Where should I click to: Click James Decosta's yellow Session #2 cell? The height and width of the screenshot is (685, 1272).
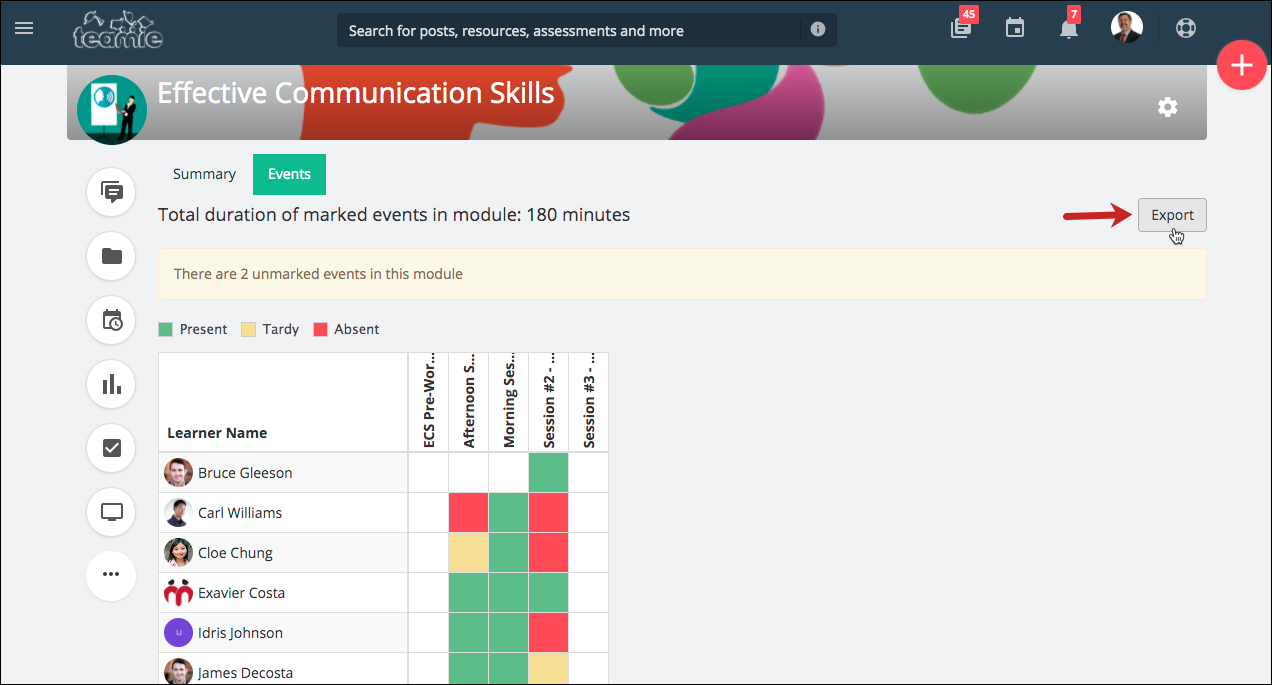[x=549, y=669]
